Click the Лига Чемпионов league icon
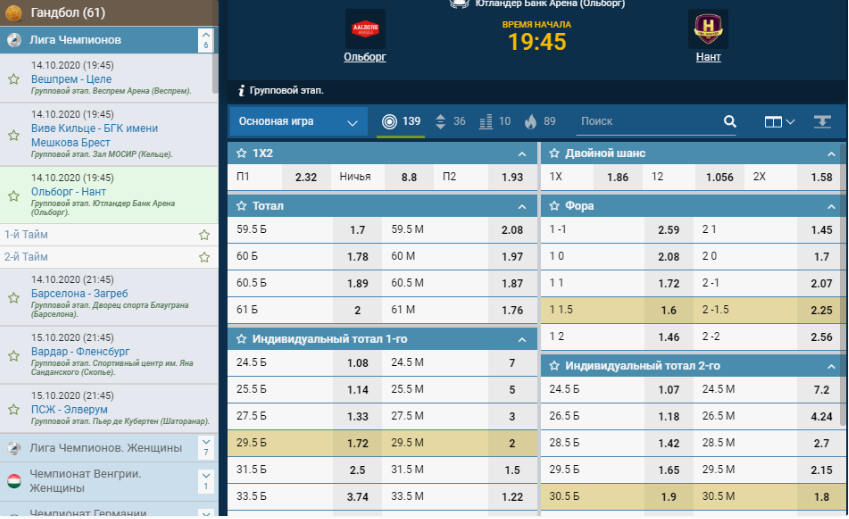 point(14,40)
